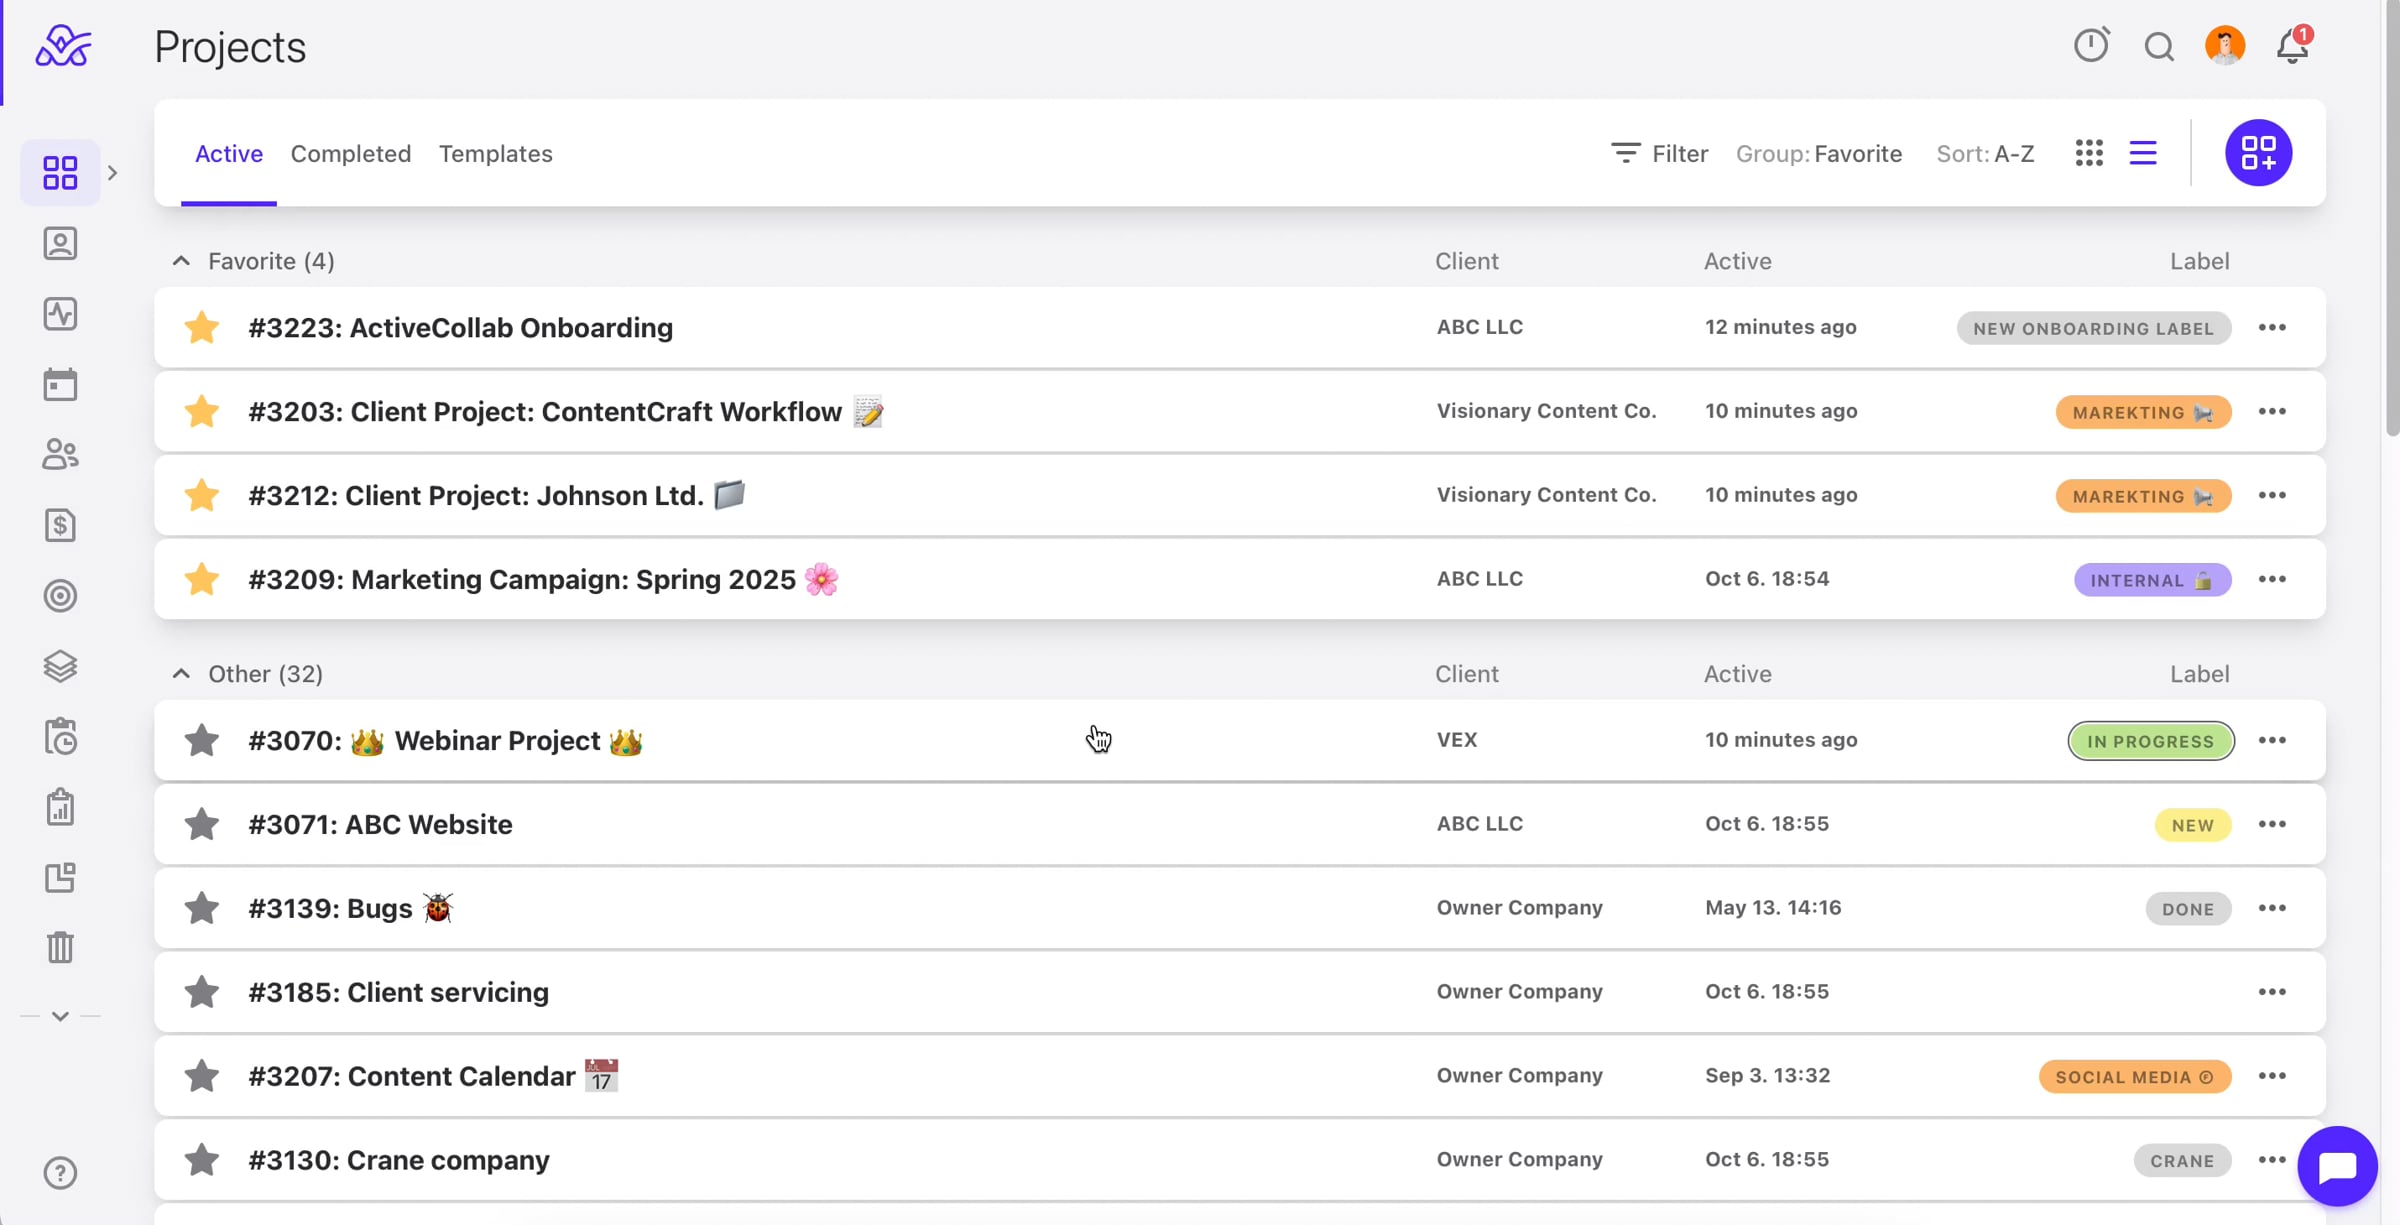Collapse the Favorite (4) group
The height and width of the screenshot is (1225, 2400).
[x=181, y=261]
